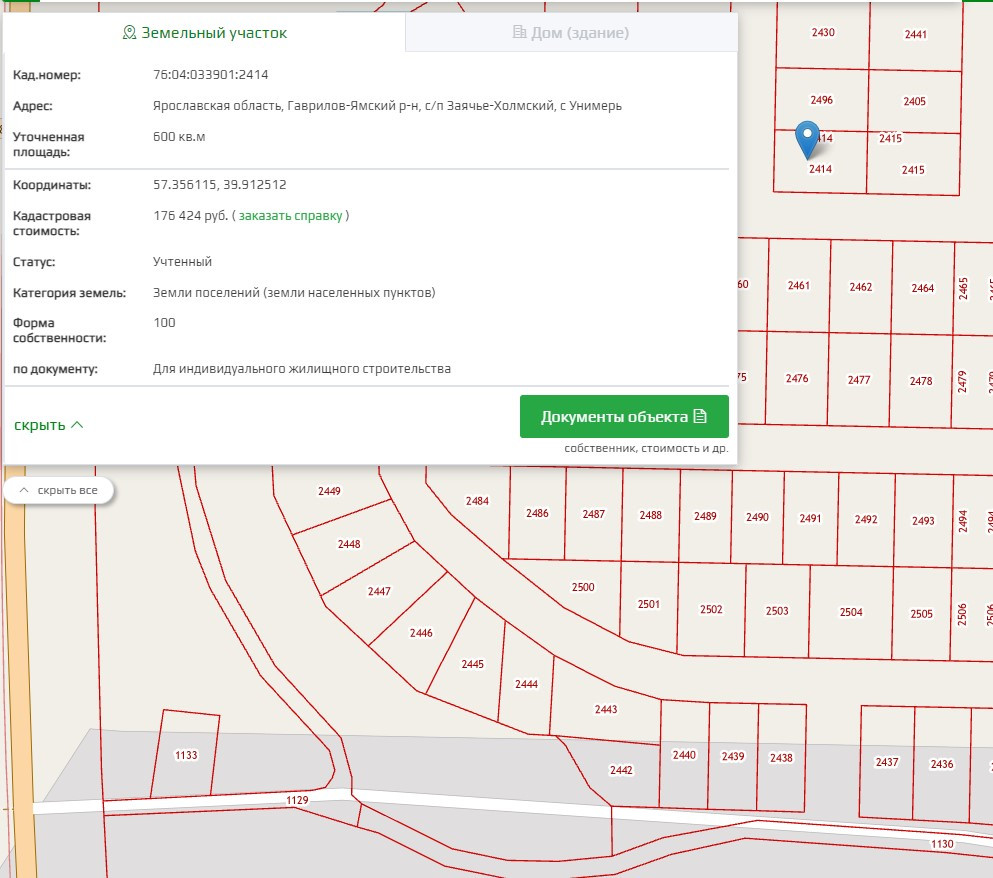Click the coordinates value 57.356115, 39.912512
This screenshot has height=878, width=993.
click(220, 185)
